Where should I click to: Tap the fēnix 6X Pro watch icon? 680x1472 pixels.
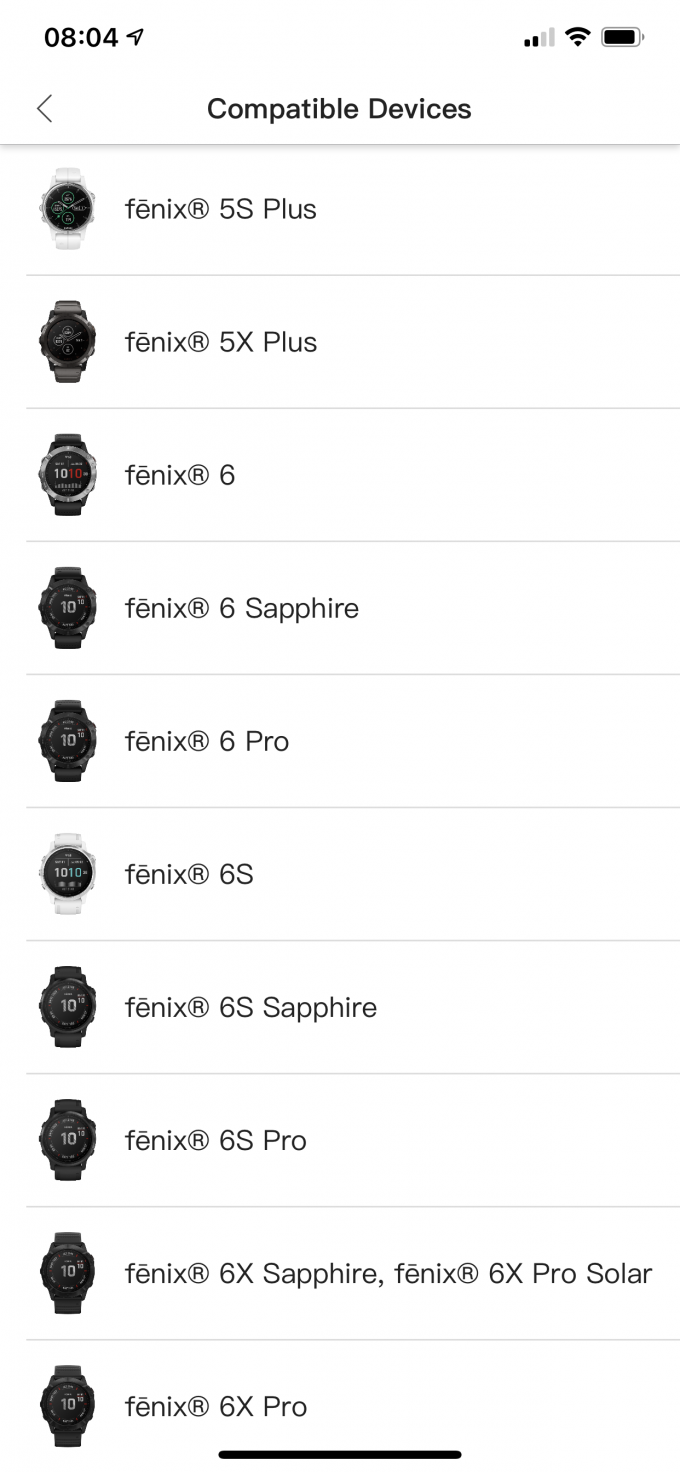[x=68, y=1406]
